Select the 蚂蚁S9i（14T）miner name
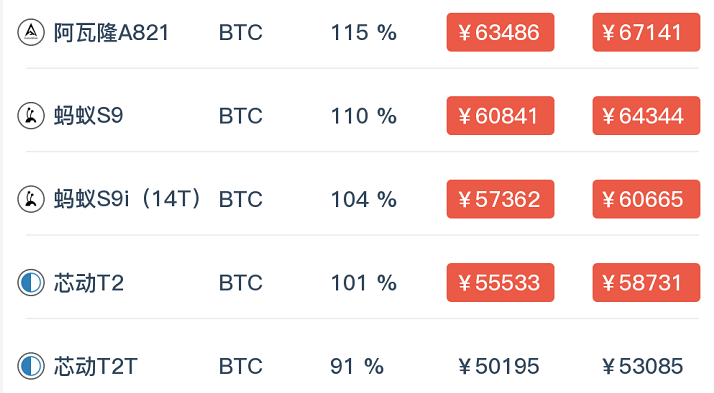Viewport: 714px width, 393px height. point(128,199)
